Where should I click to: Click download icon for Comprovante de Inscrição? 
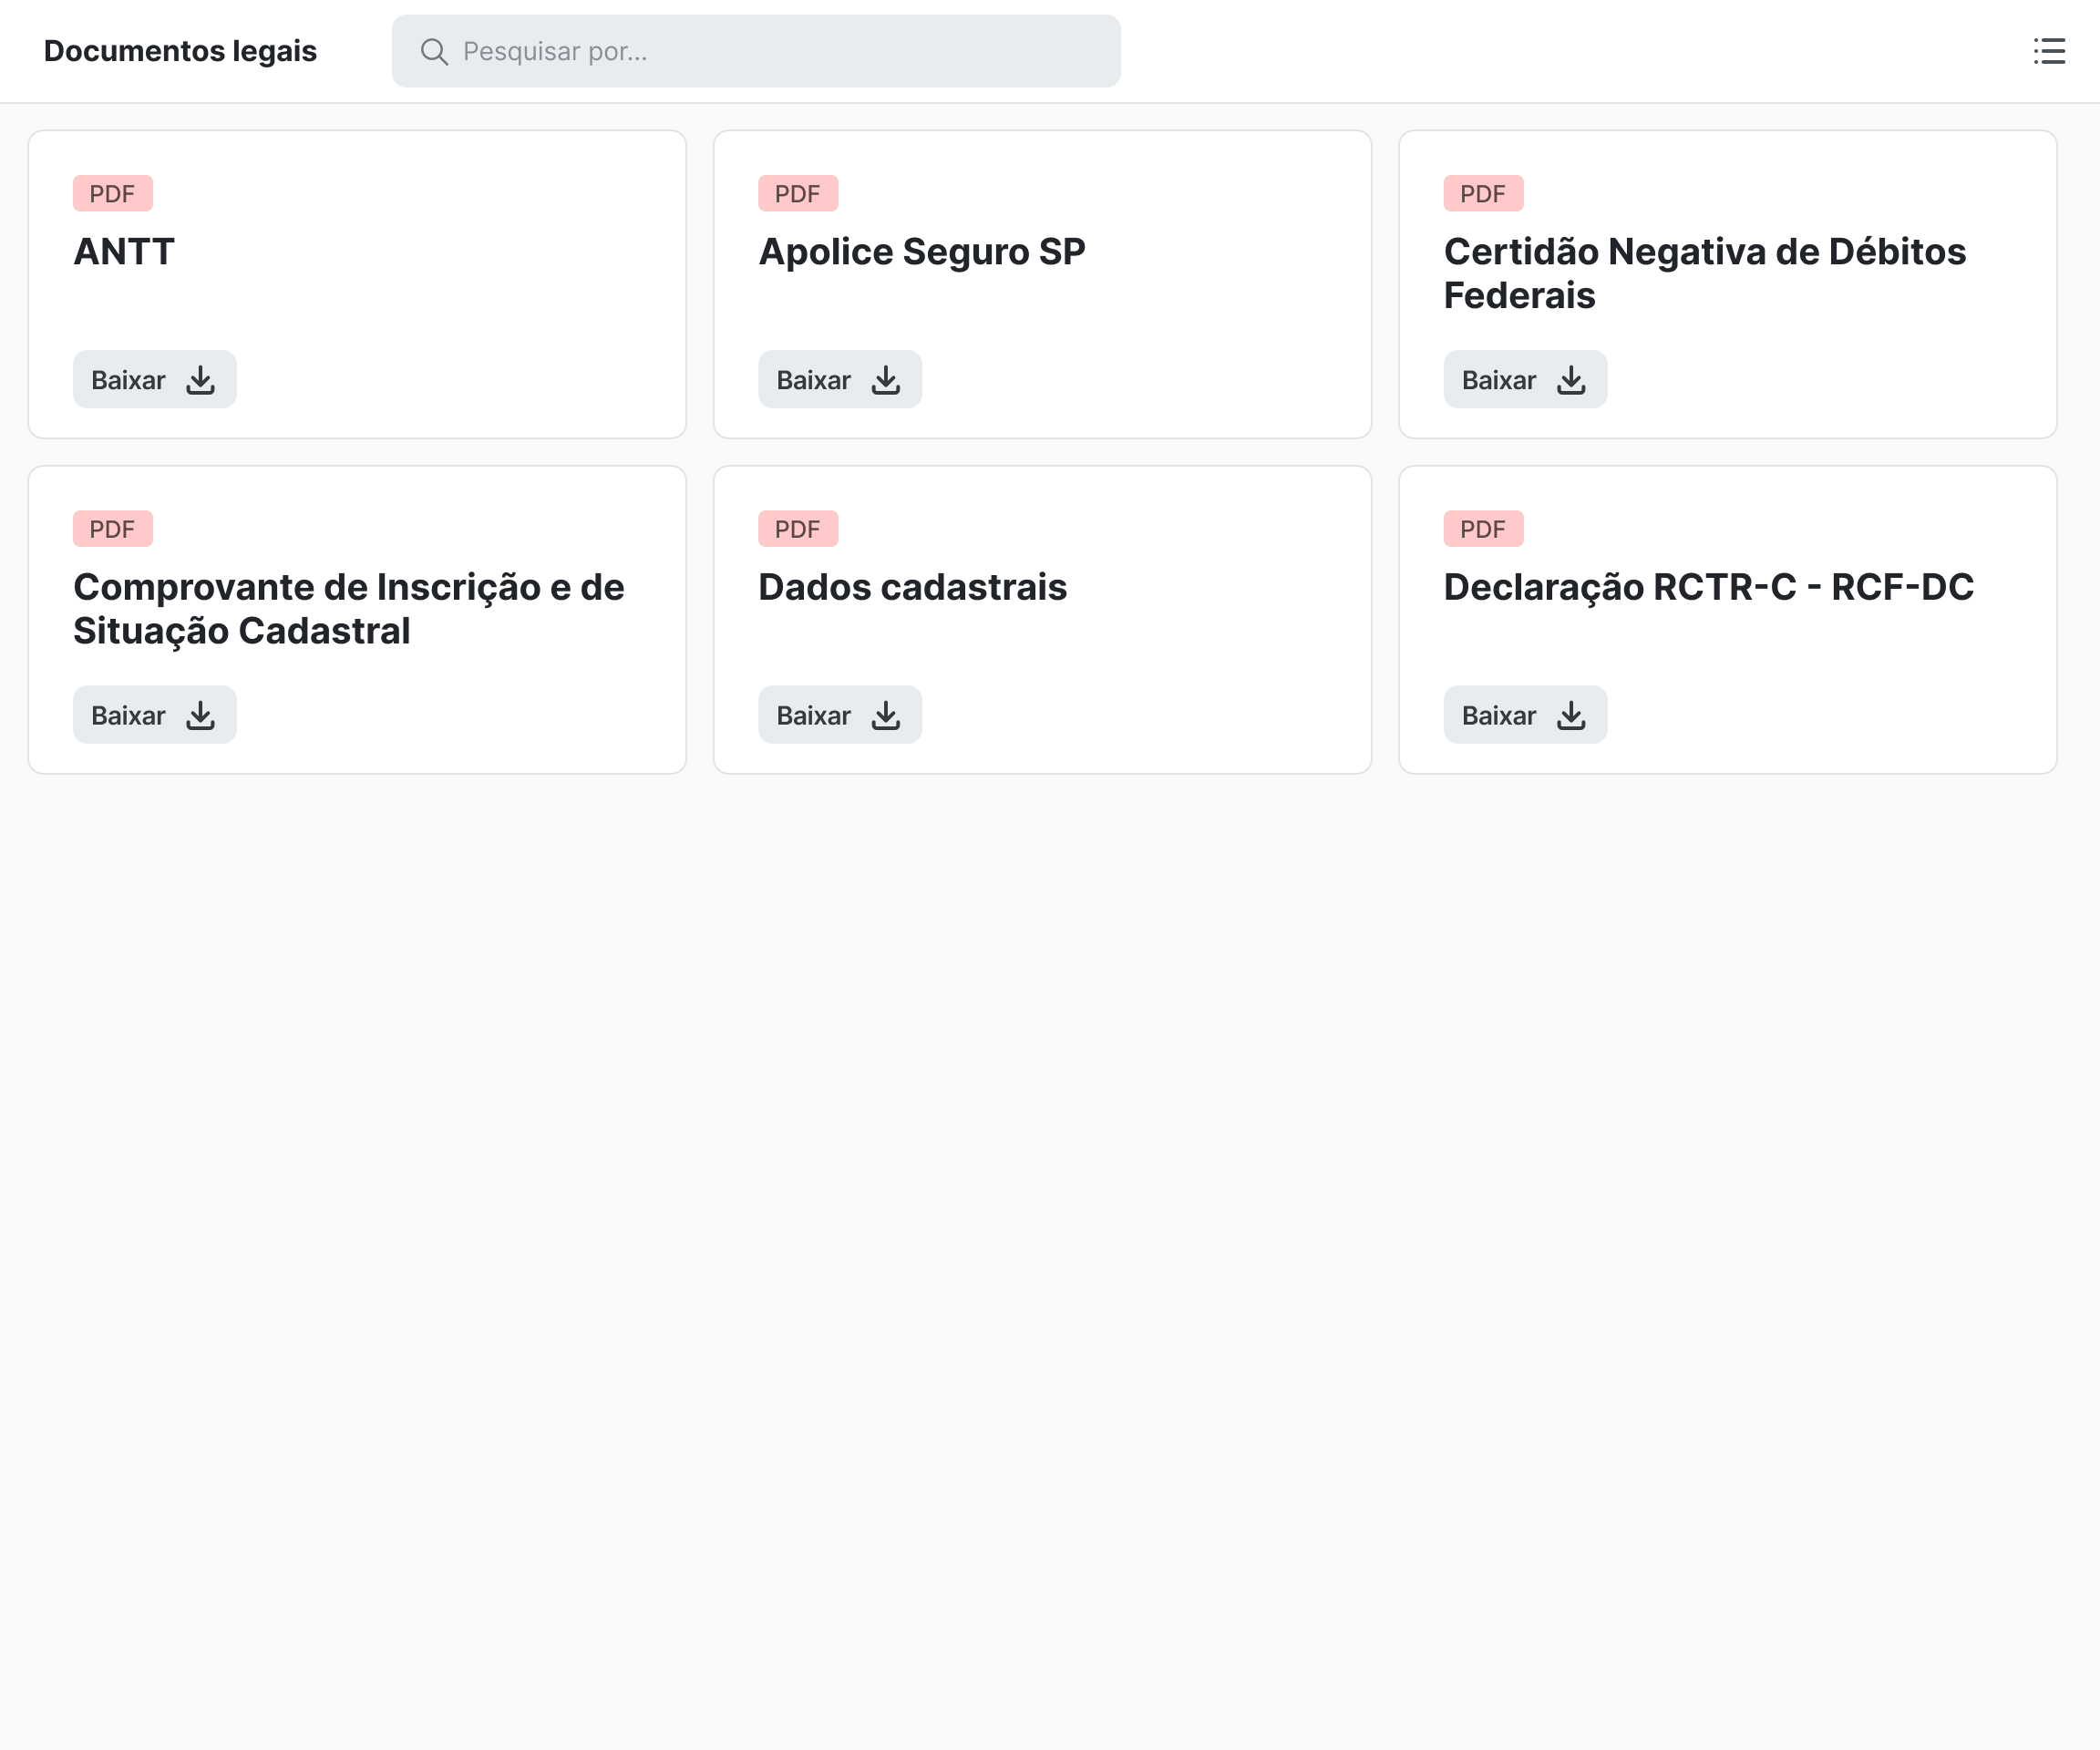click(x=201, y=715)
